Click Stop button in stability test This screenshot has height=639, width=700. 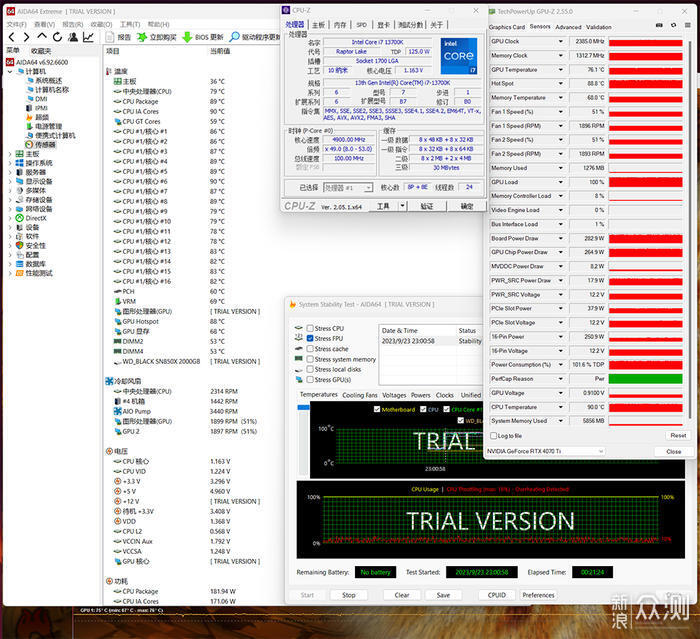pos(349,595)
